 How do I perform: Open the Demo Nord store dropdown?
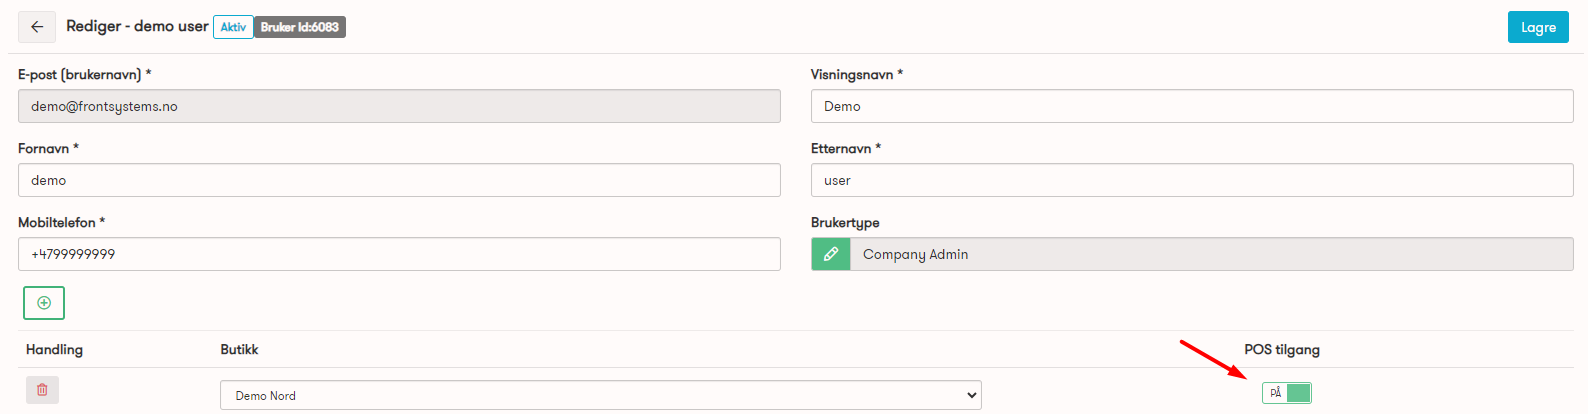click(x=601, y=395)
